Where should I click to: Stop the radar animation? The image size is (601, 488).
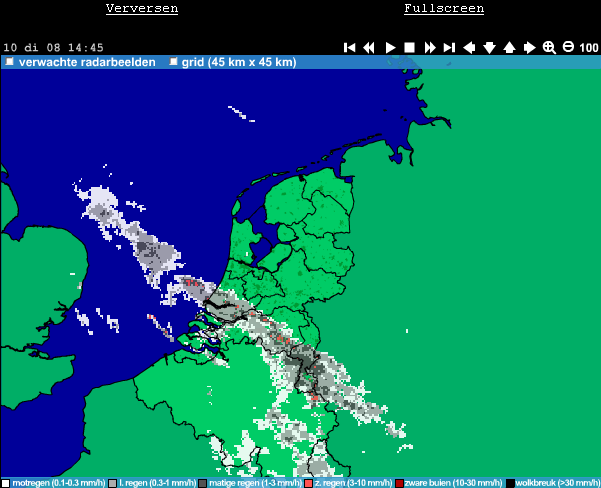click(x=409, y=48)
